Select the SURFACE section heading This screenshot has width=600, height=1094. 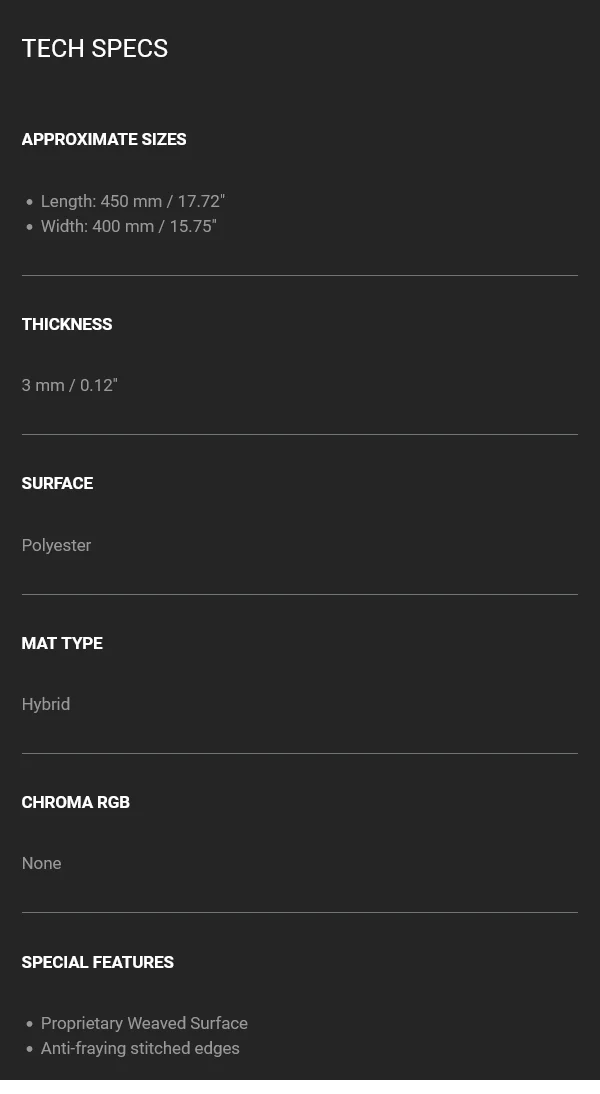tap(57, 483)
